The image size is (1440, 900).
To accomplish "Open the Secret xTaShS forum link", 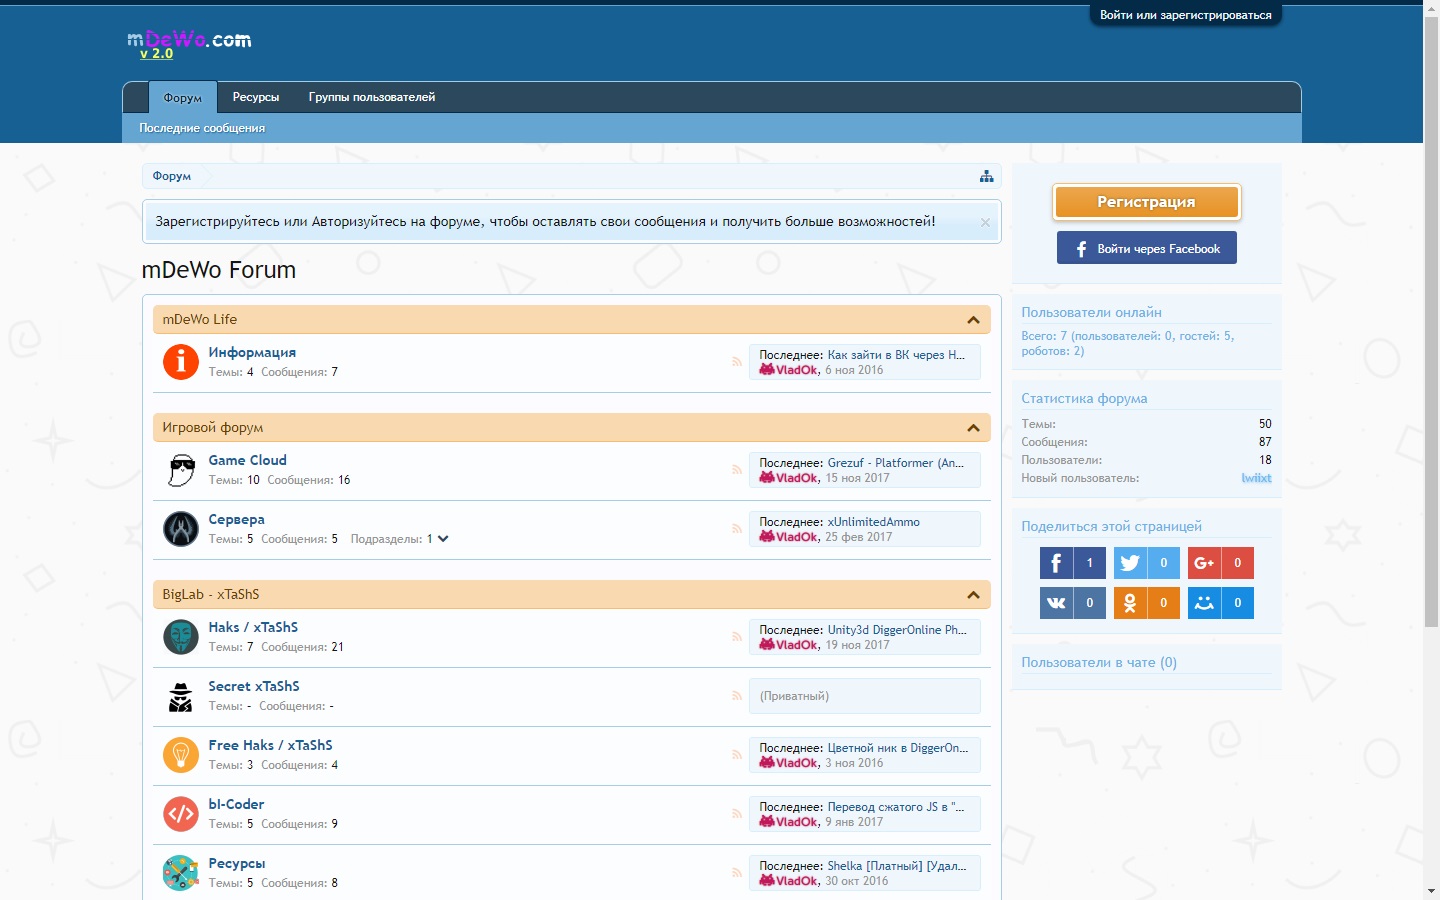I will pyautogui.click(x=254, y=686).
